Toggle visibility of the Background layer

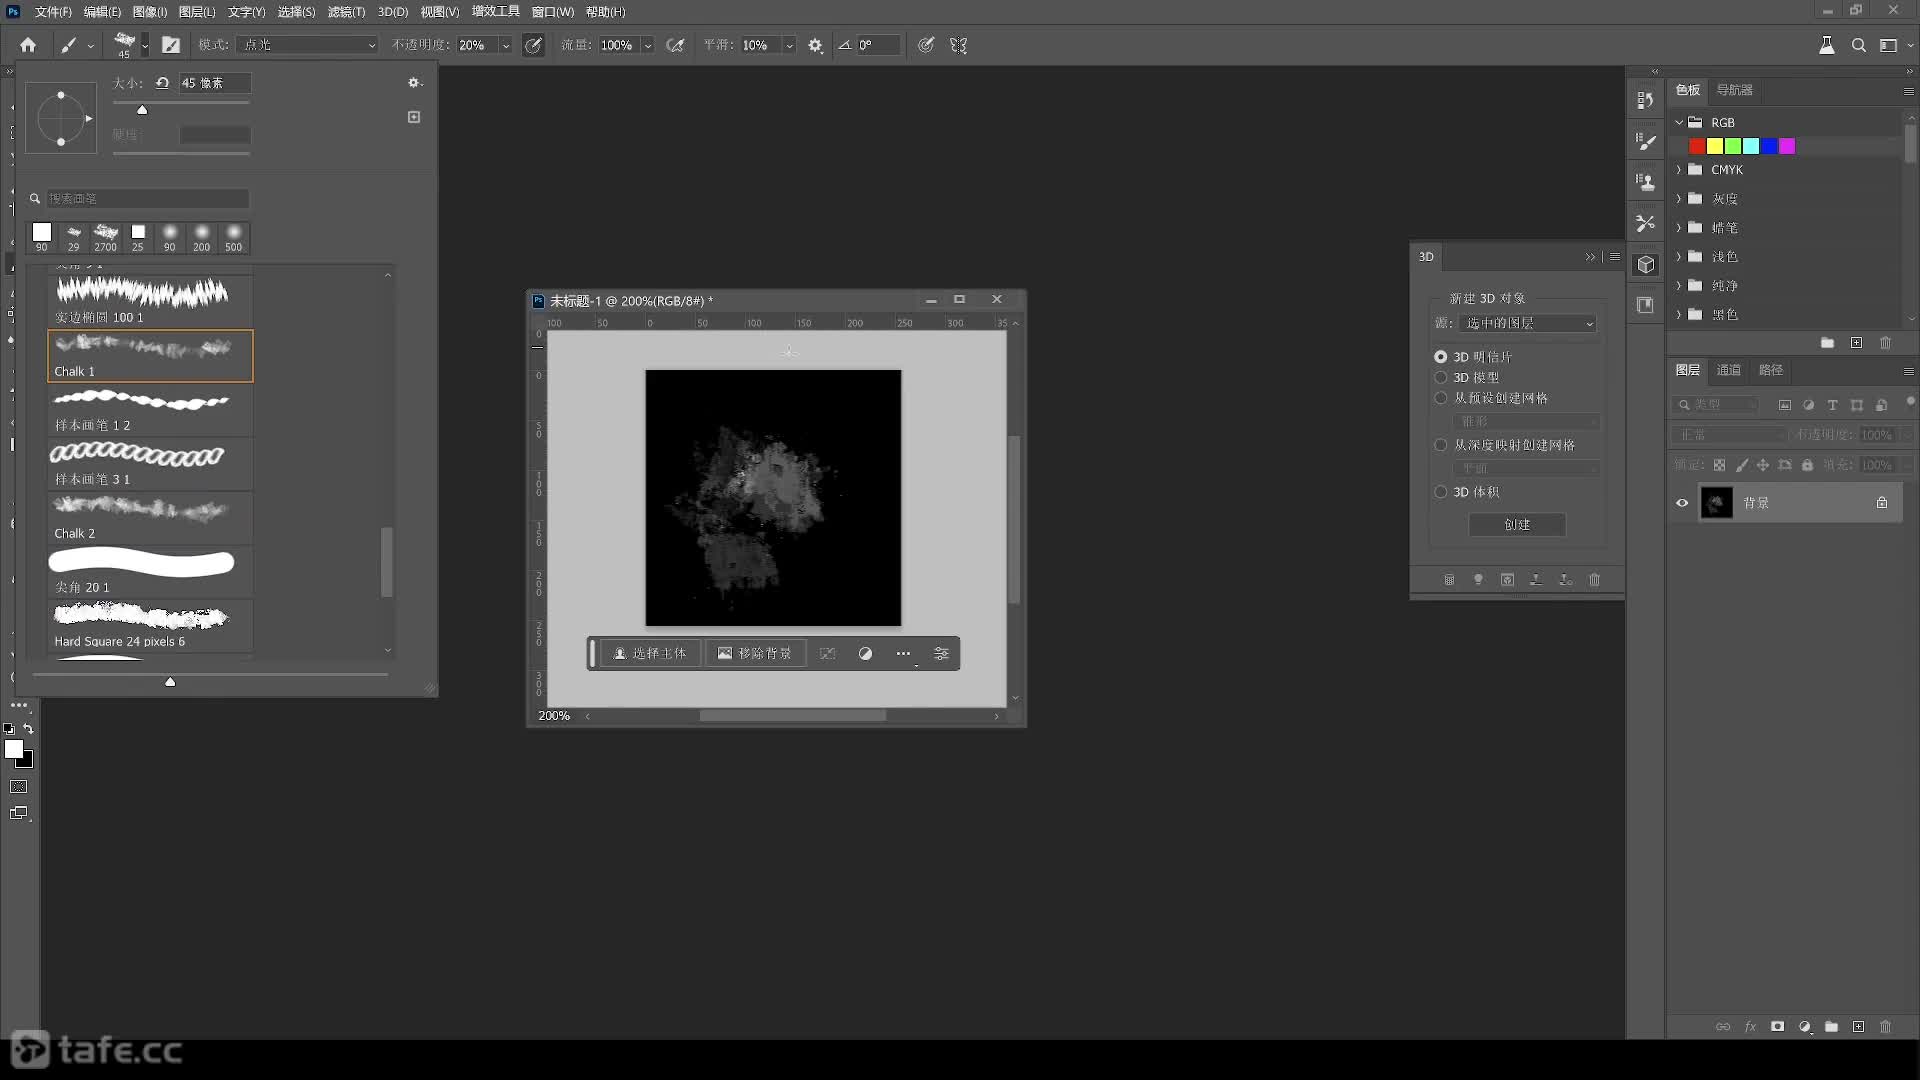pos(1682,503)
